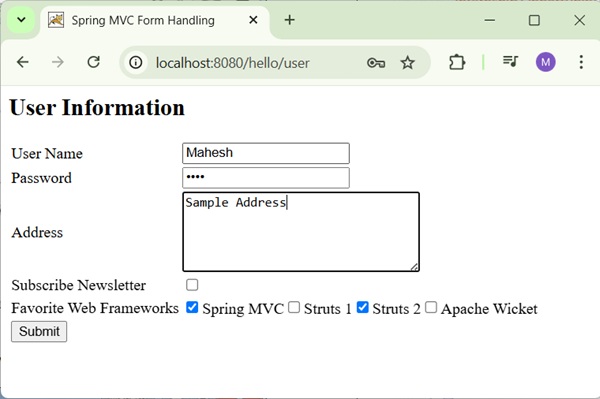Image resolution: width=600 pixels, height=399 pixels.
Task: Click the User Name field with Mahesh
Action: tap(266, 153)
